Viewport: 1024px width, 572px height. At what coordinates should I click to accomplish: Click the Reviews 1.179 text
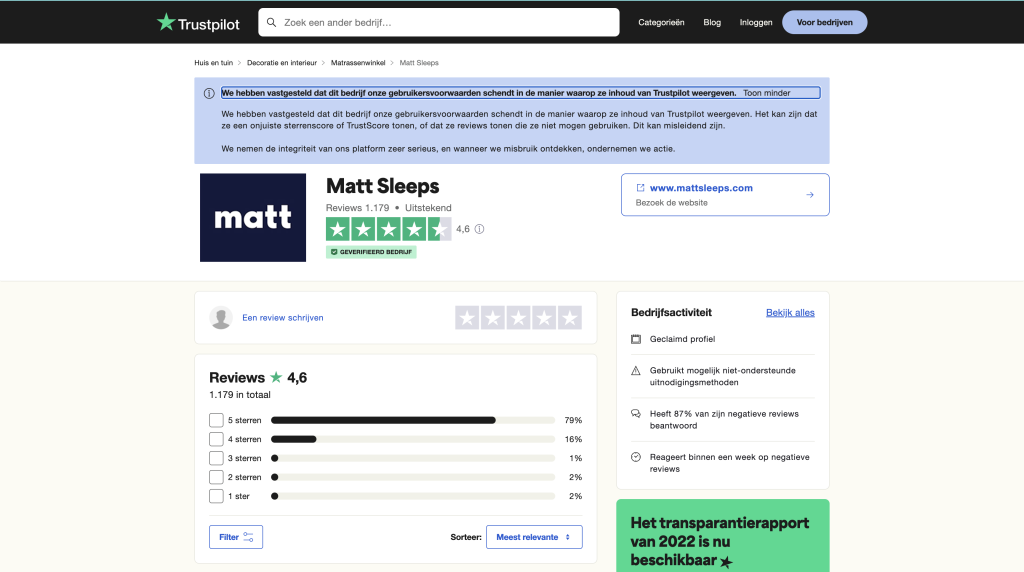pos(357,208)
